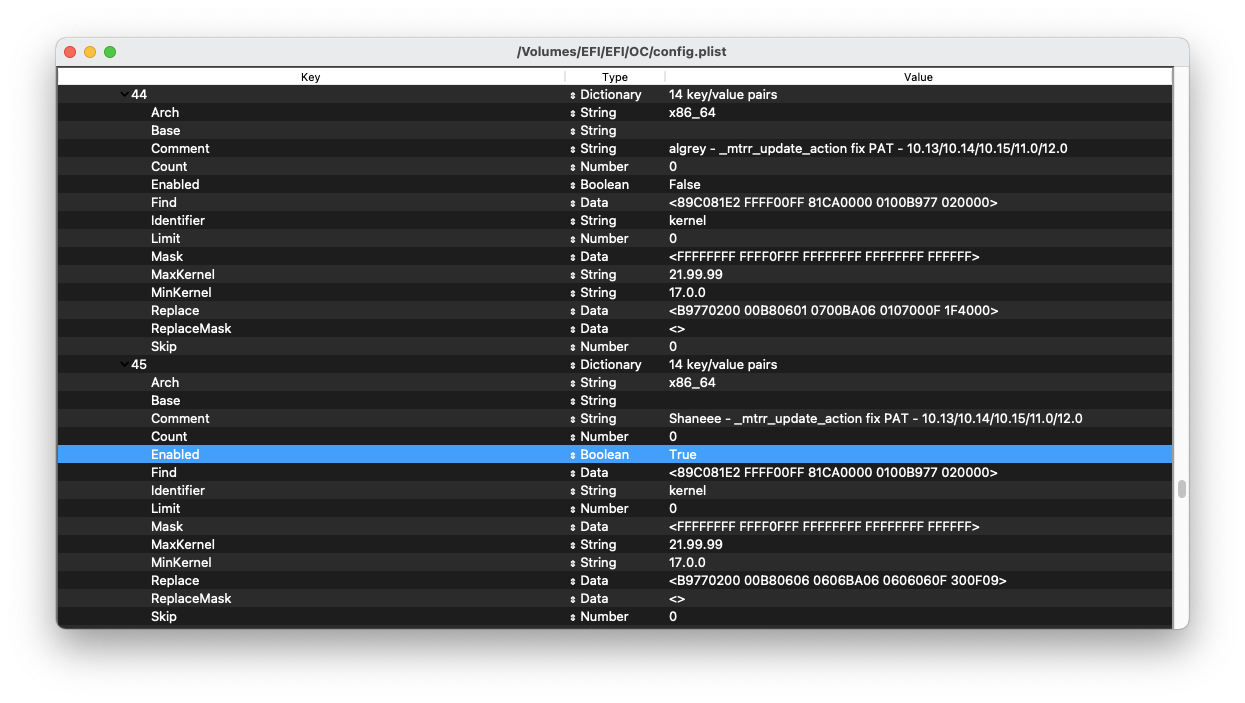Viewport: 1245px width, 703px height.
Task: Click the Value column header
Action: pyautogui.click(x=917, y=77)
